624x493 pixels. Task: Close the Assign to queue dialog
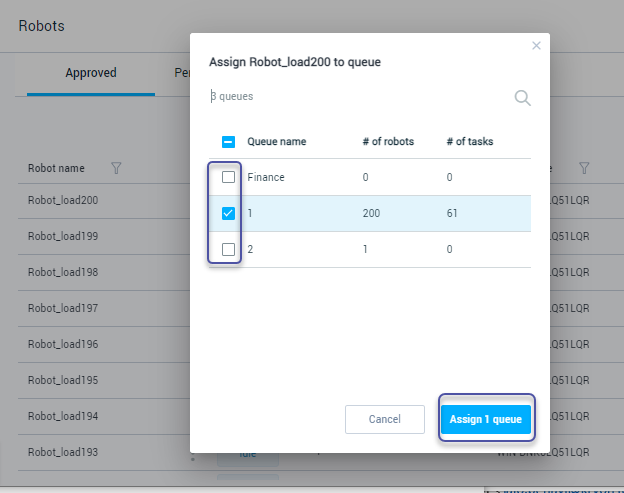pos(536,45)
